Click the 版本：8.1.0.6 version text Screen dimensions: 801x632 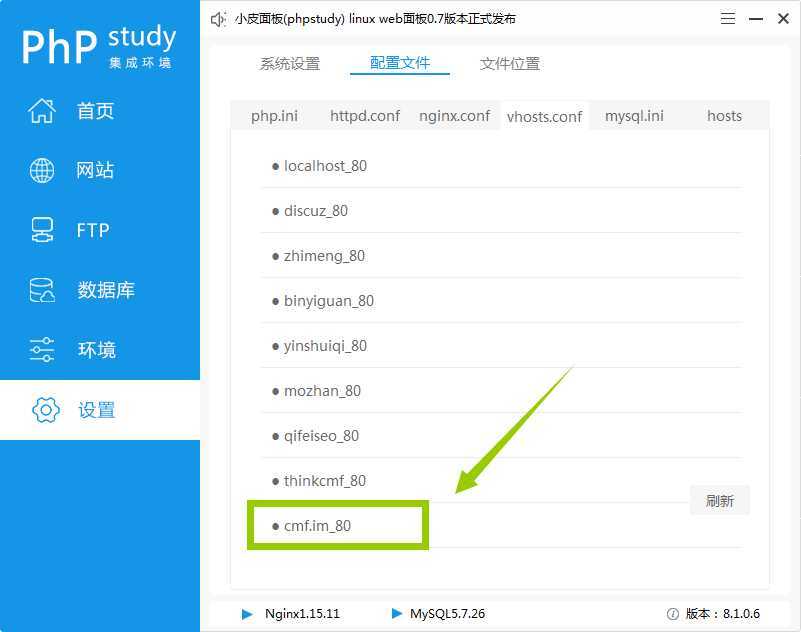point(723,614)
